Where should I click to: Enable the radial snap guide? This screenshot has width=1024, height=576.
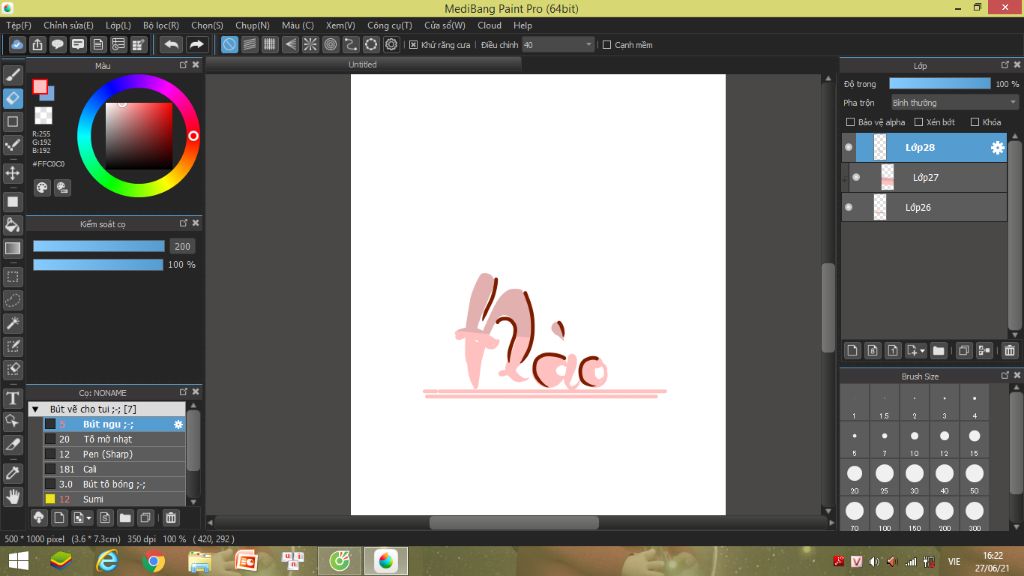(310, 44)
